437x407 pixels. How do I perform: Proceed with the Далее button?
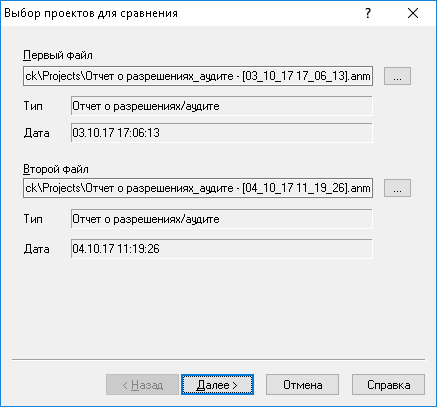[217, 385]
